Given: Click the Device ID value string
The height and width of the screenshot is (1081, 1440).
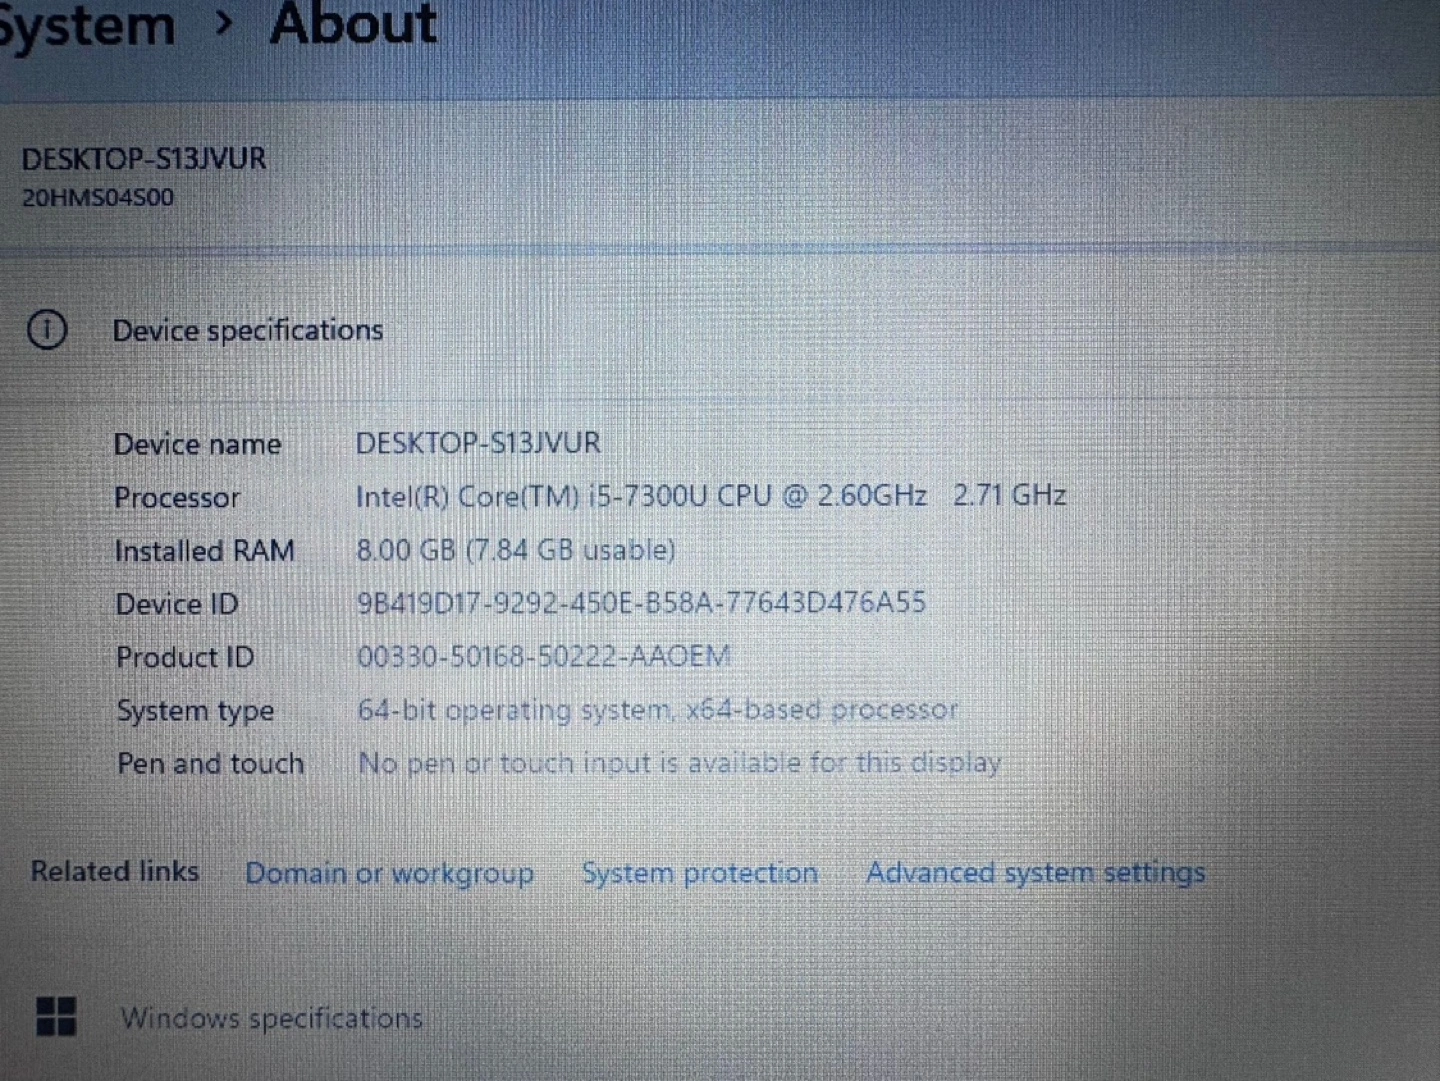Looking at the screenshot, I should point(641,603).
